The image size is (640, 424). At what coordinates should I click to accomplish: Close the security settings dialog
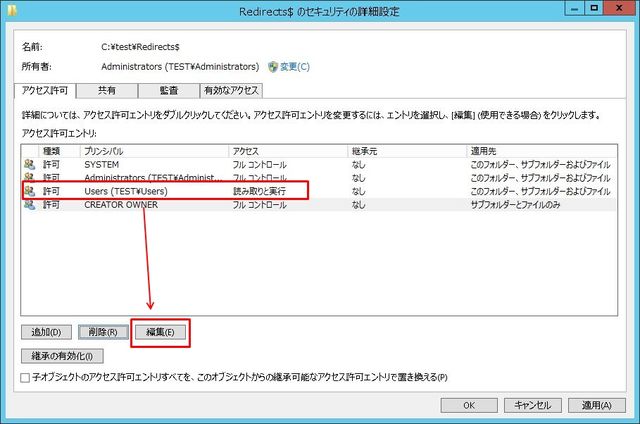(x=619, y=9)
